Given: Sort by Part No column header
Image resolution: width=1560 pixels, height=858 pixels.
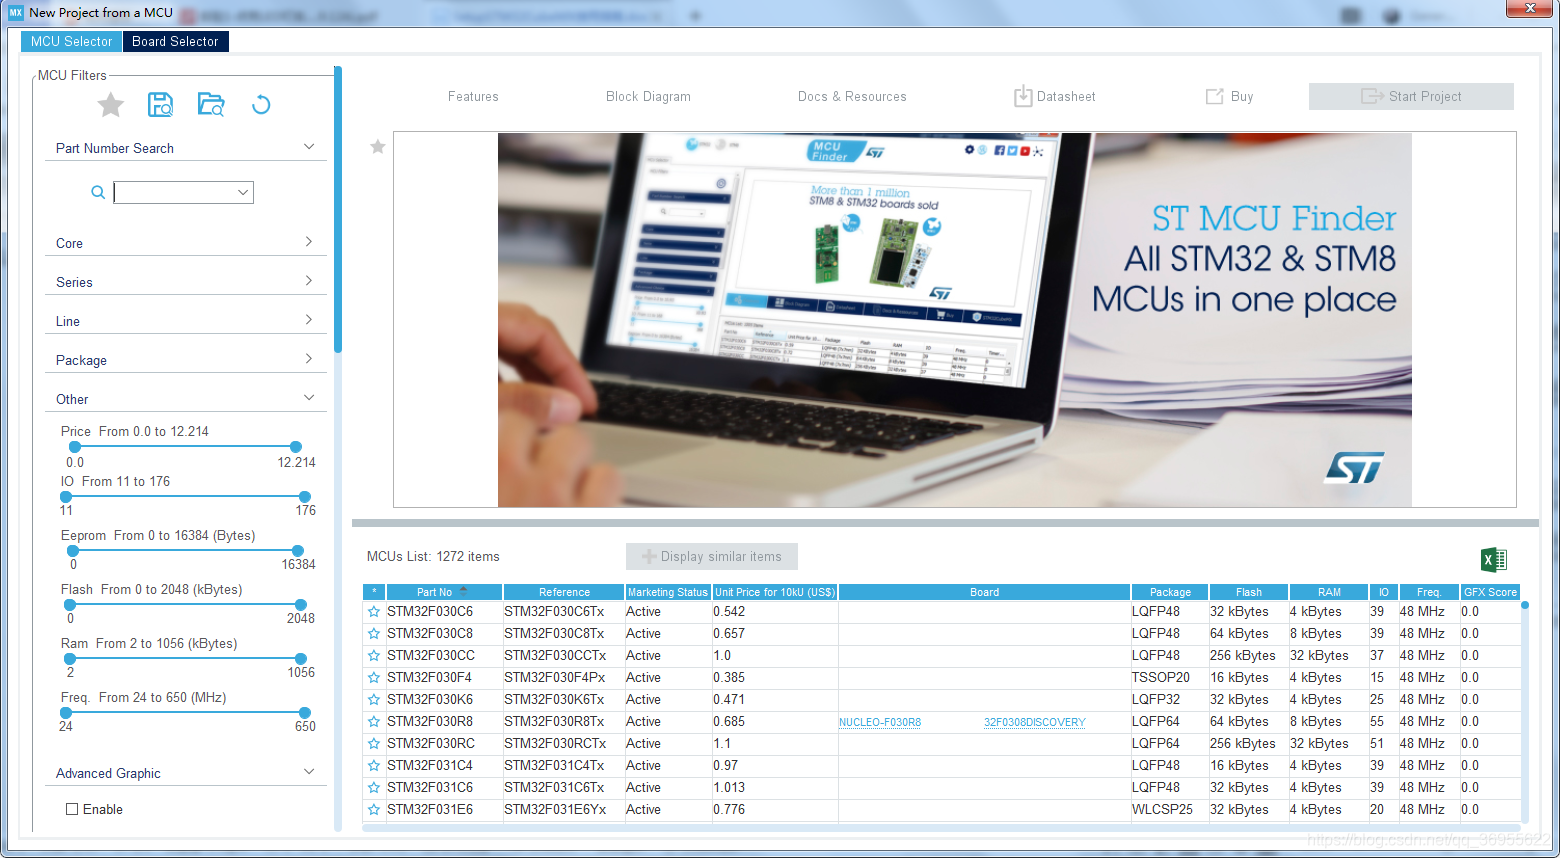Looking at the screenshot, I should 444,592.
